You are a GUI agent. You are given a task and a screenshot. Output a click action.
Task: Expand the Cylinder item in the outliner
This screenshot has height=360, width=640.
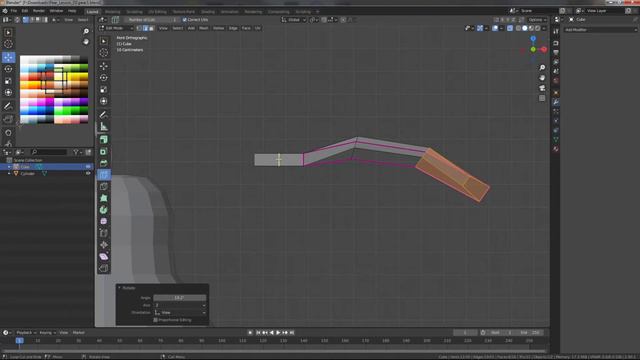[9, 173]
